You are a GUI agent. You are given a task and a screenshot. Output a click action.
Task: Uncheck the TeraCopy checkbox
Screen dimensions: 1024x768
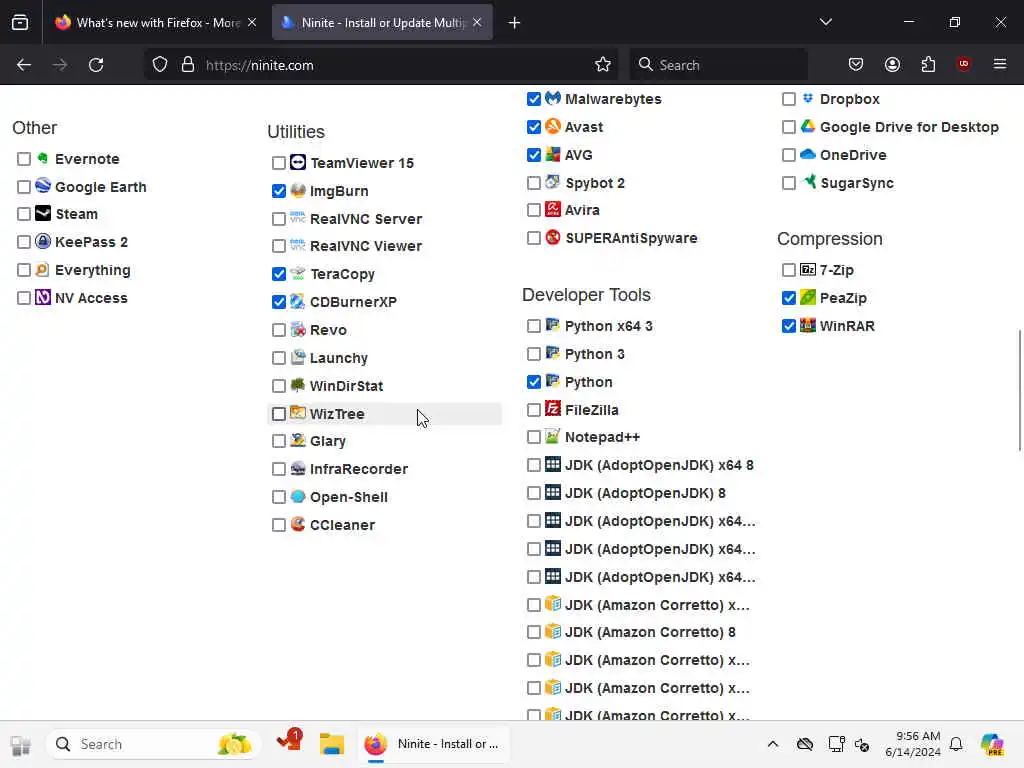click(279, 274)
